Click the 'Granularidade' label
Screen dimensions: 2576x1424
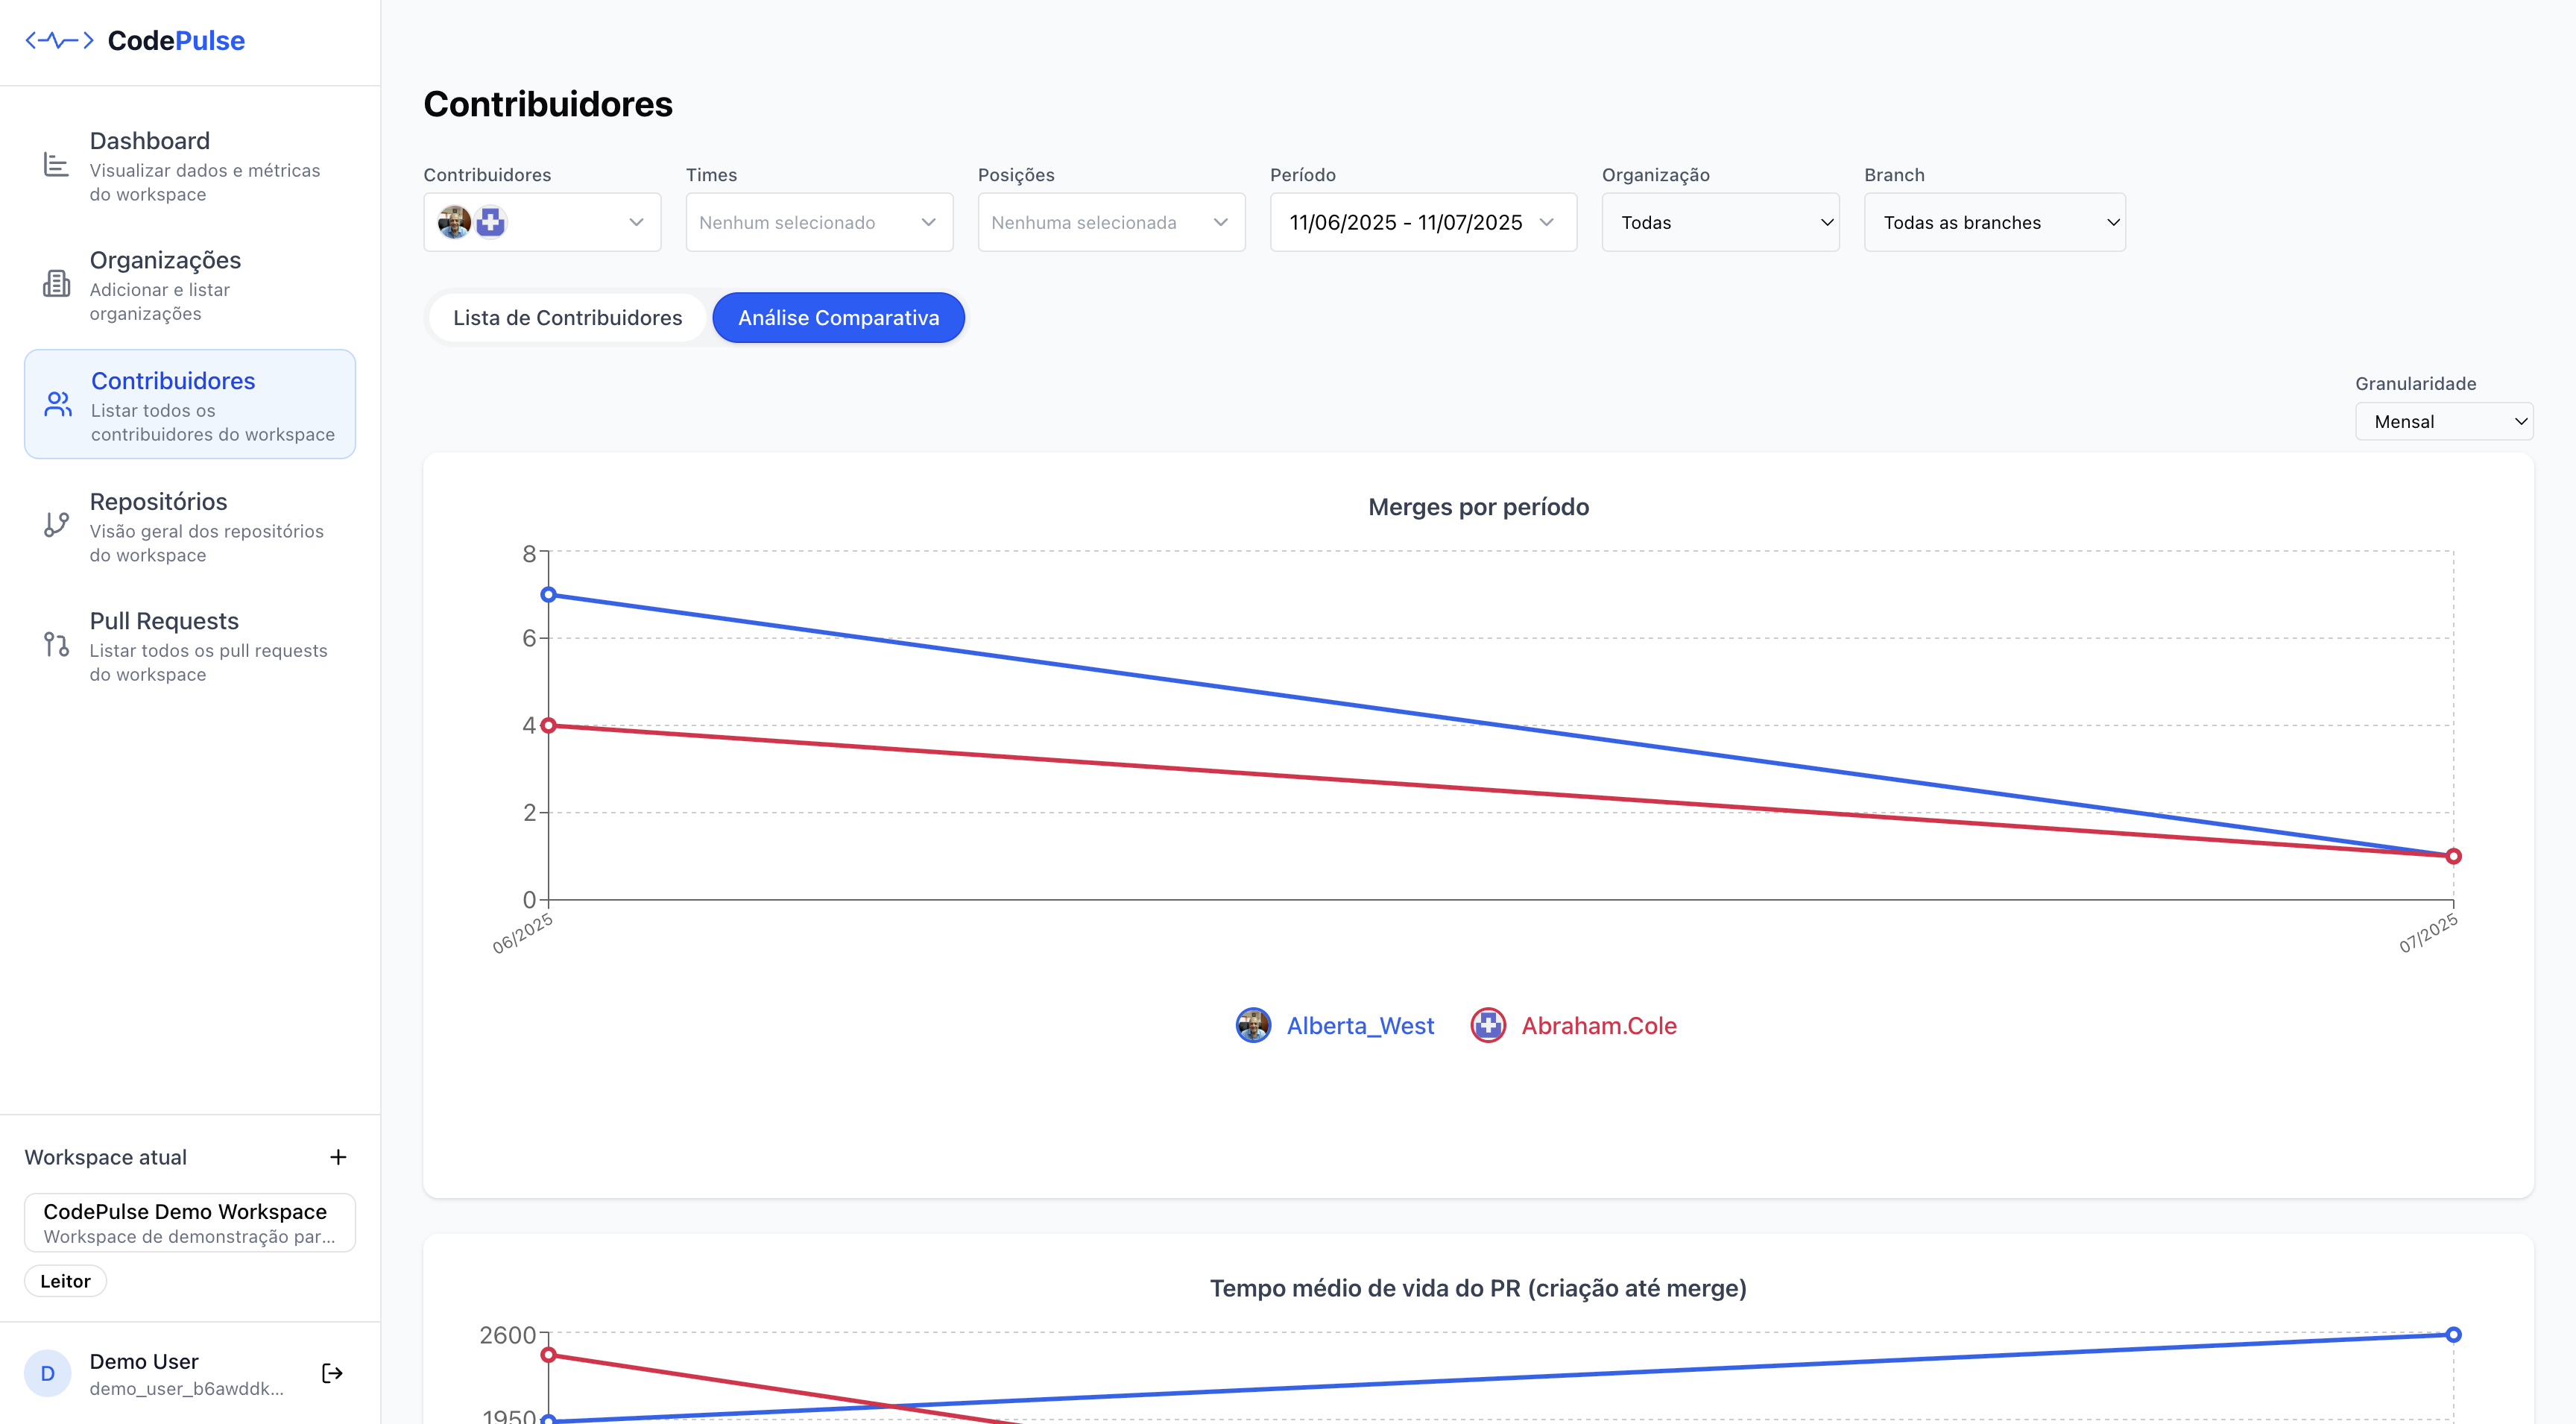pyautogui.click(x=2415, y=383)
